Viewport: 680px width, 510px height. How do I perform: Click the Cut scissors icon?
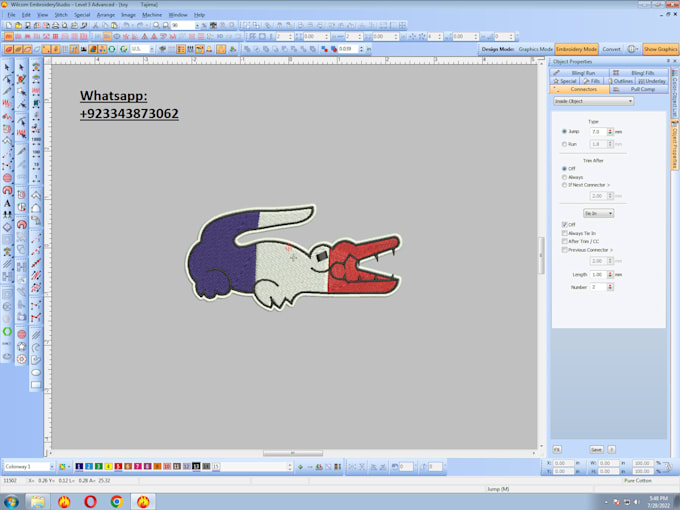[95, 26]
